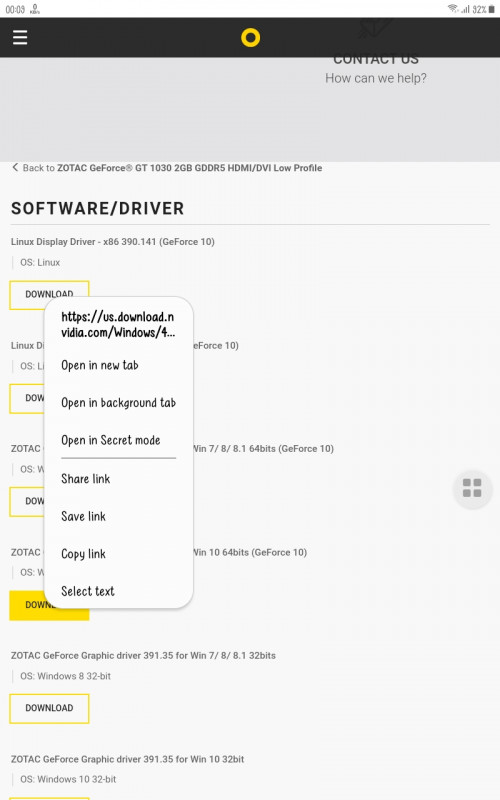This screenshot has height=800, width=500.
Task: Download Linux x86 390.141 display driver
Action: click(49, 294)
